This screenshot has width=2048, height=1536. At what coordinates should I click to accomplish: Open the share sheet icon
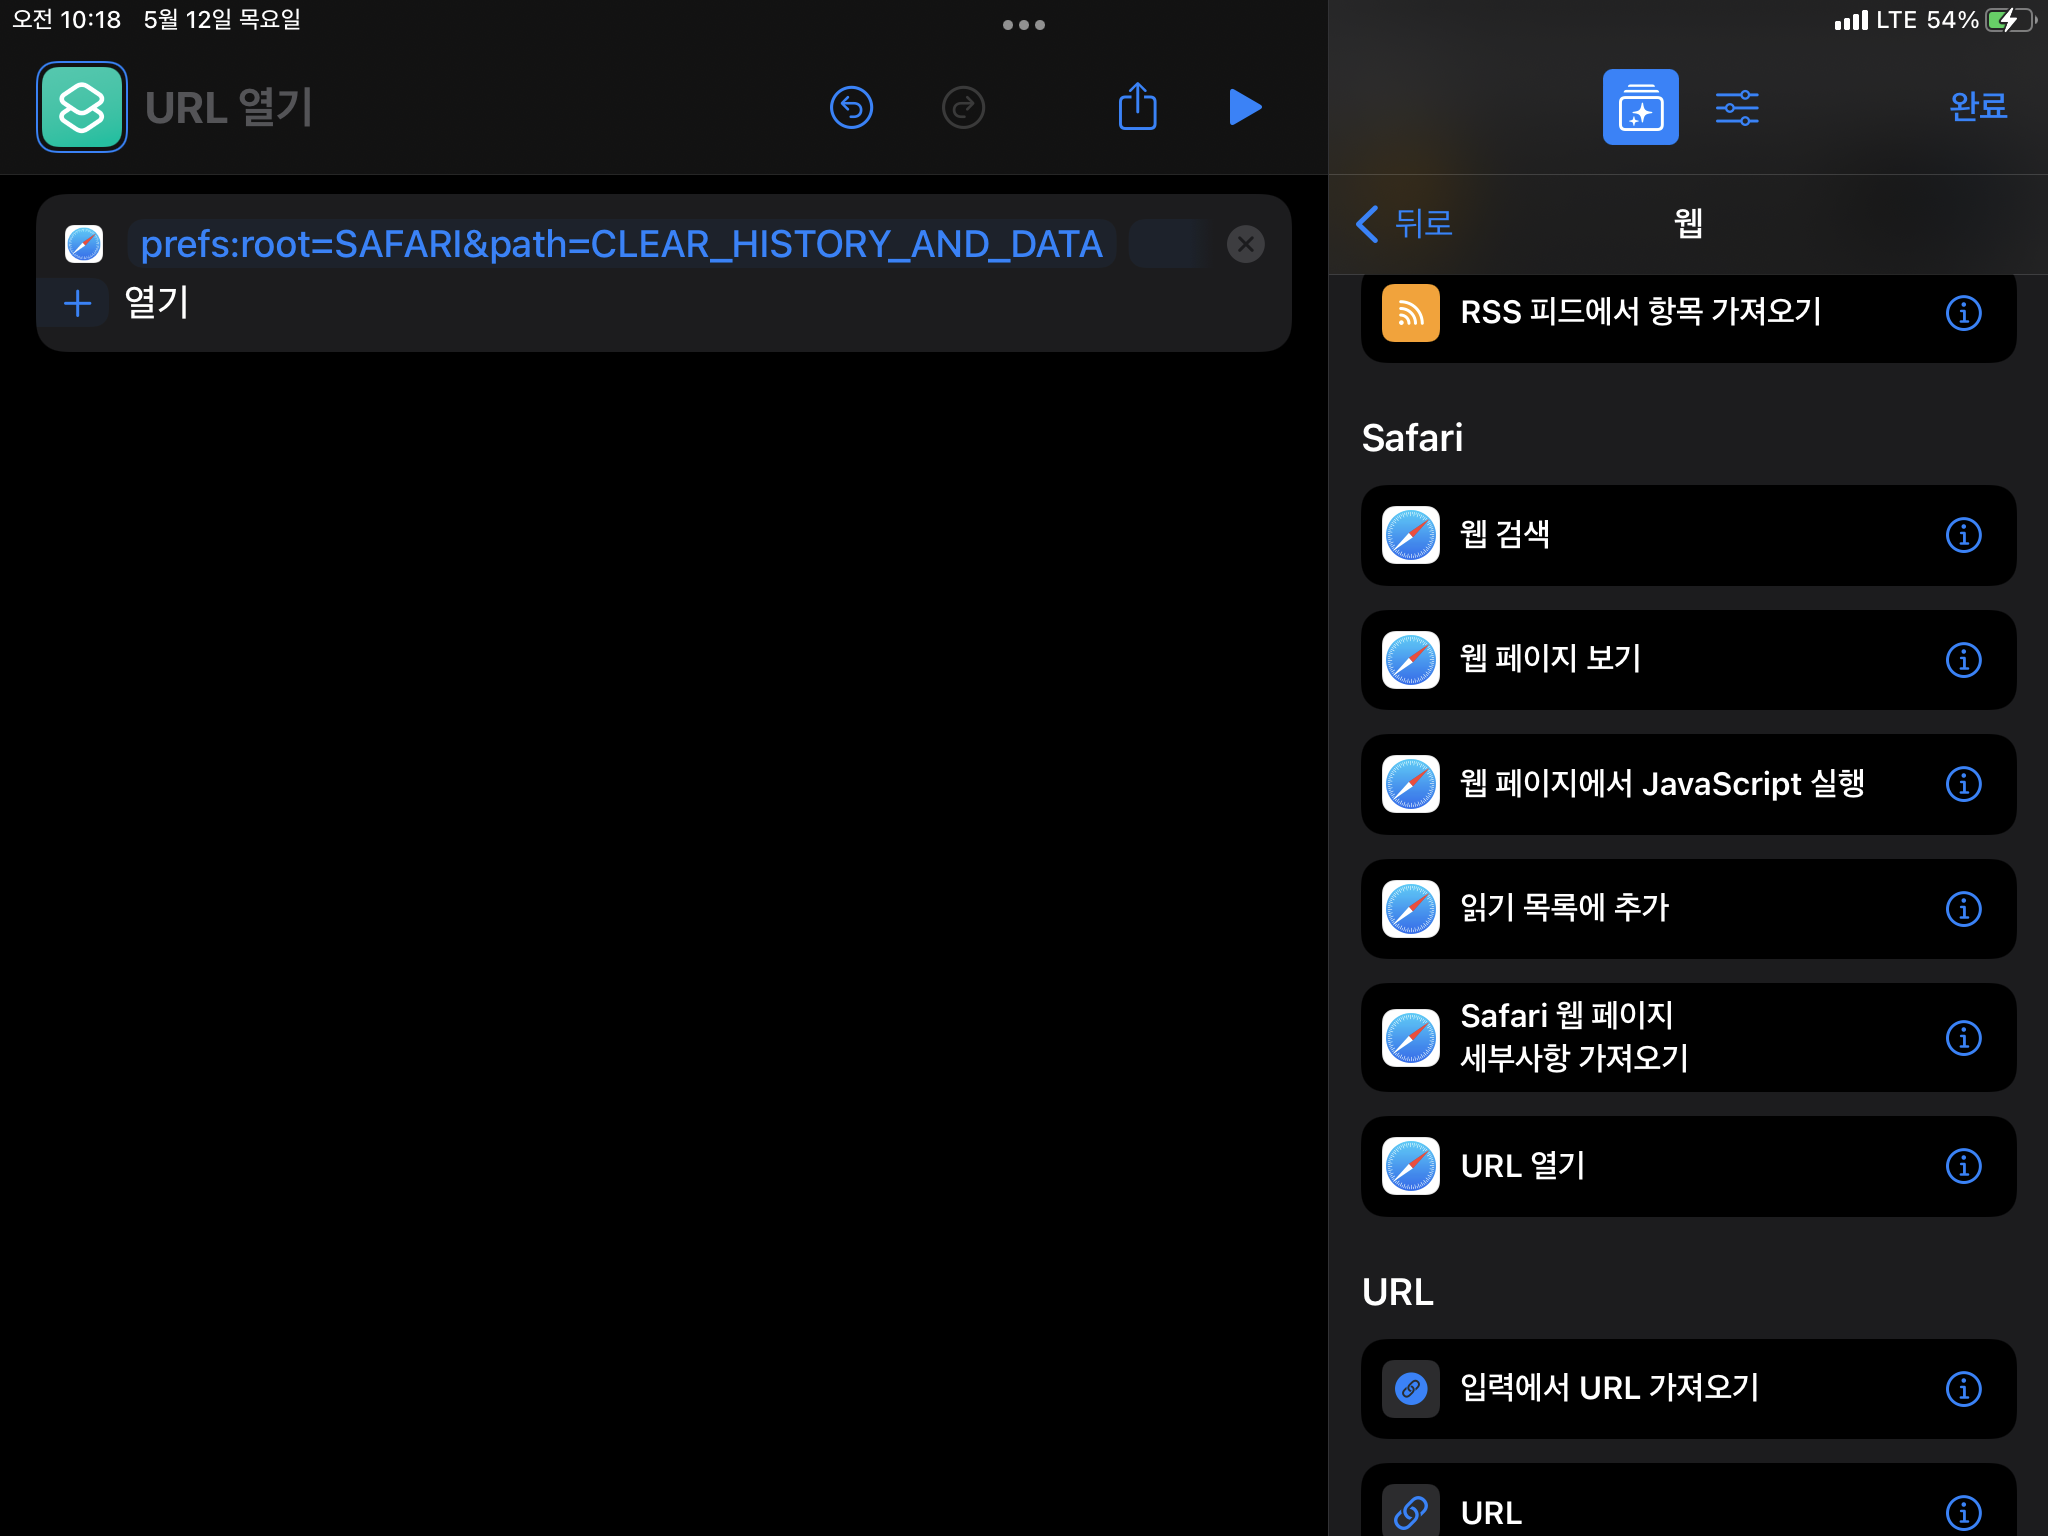pyautogui.click(x=1137, y=107)
